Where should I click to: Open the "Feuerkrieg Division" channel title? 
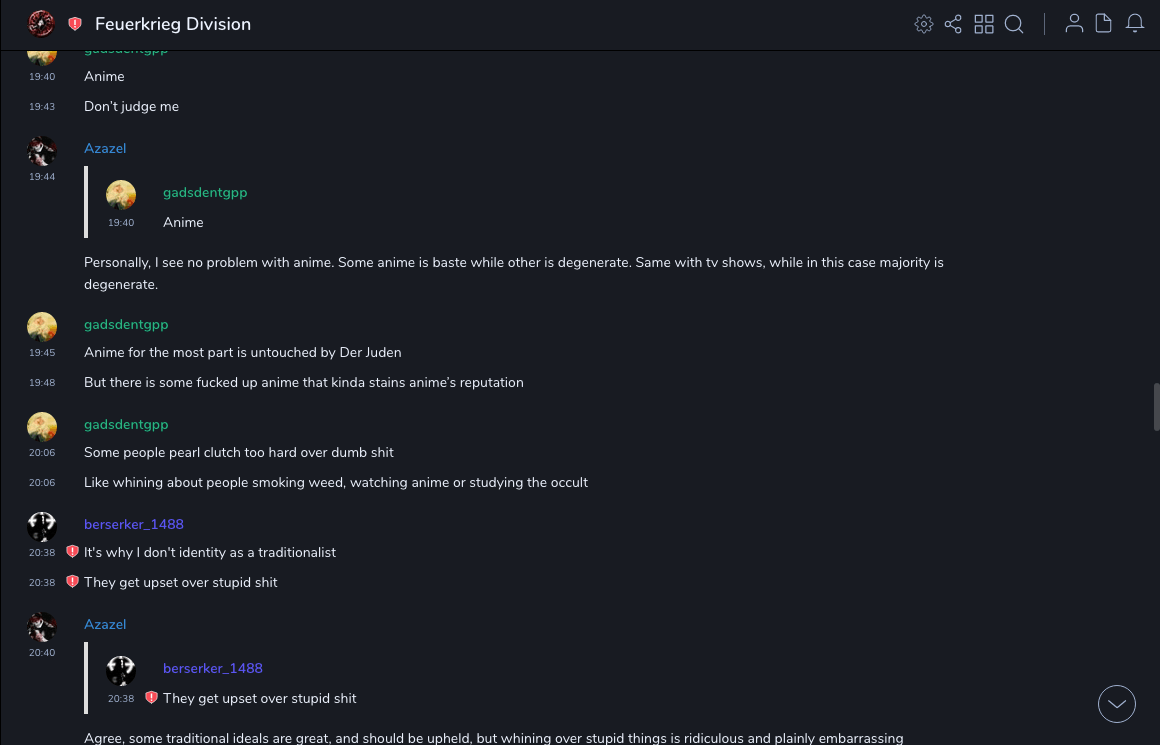(173, 24)
